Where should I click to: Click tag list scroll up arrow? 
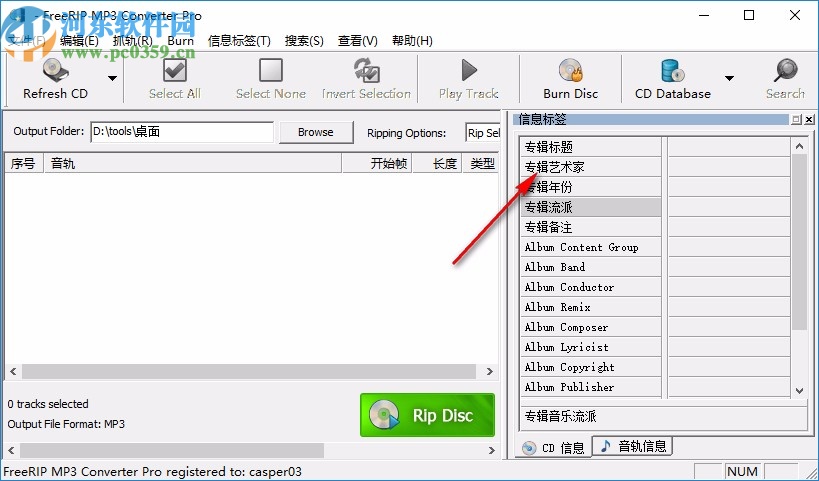(x=799, y=146)
